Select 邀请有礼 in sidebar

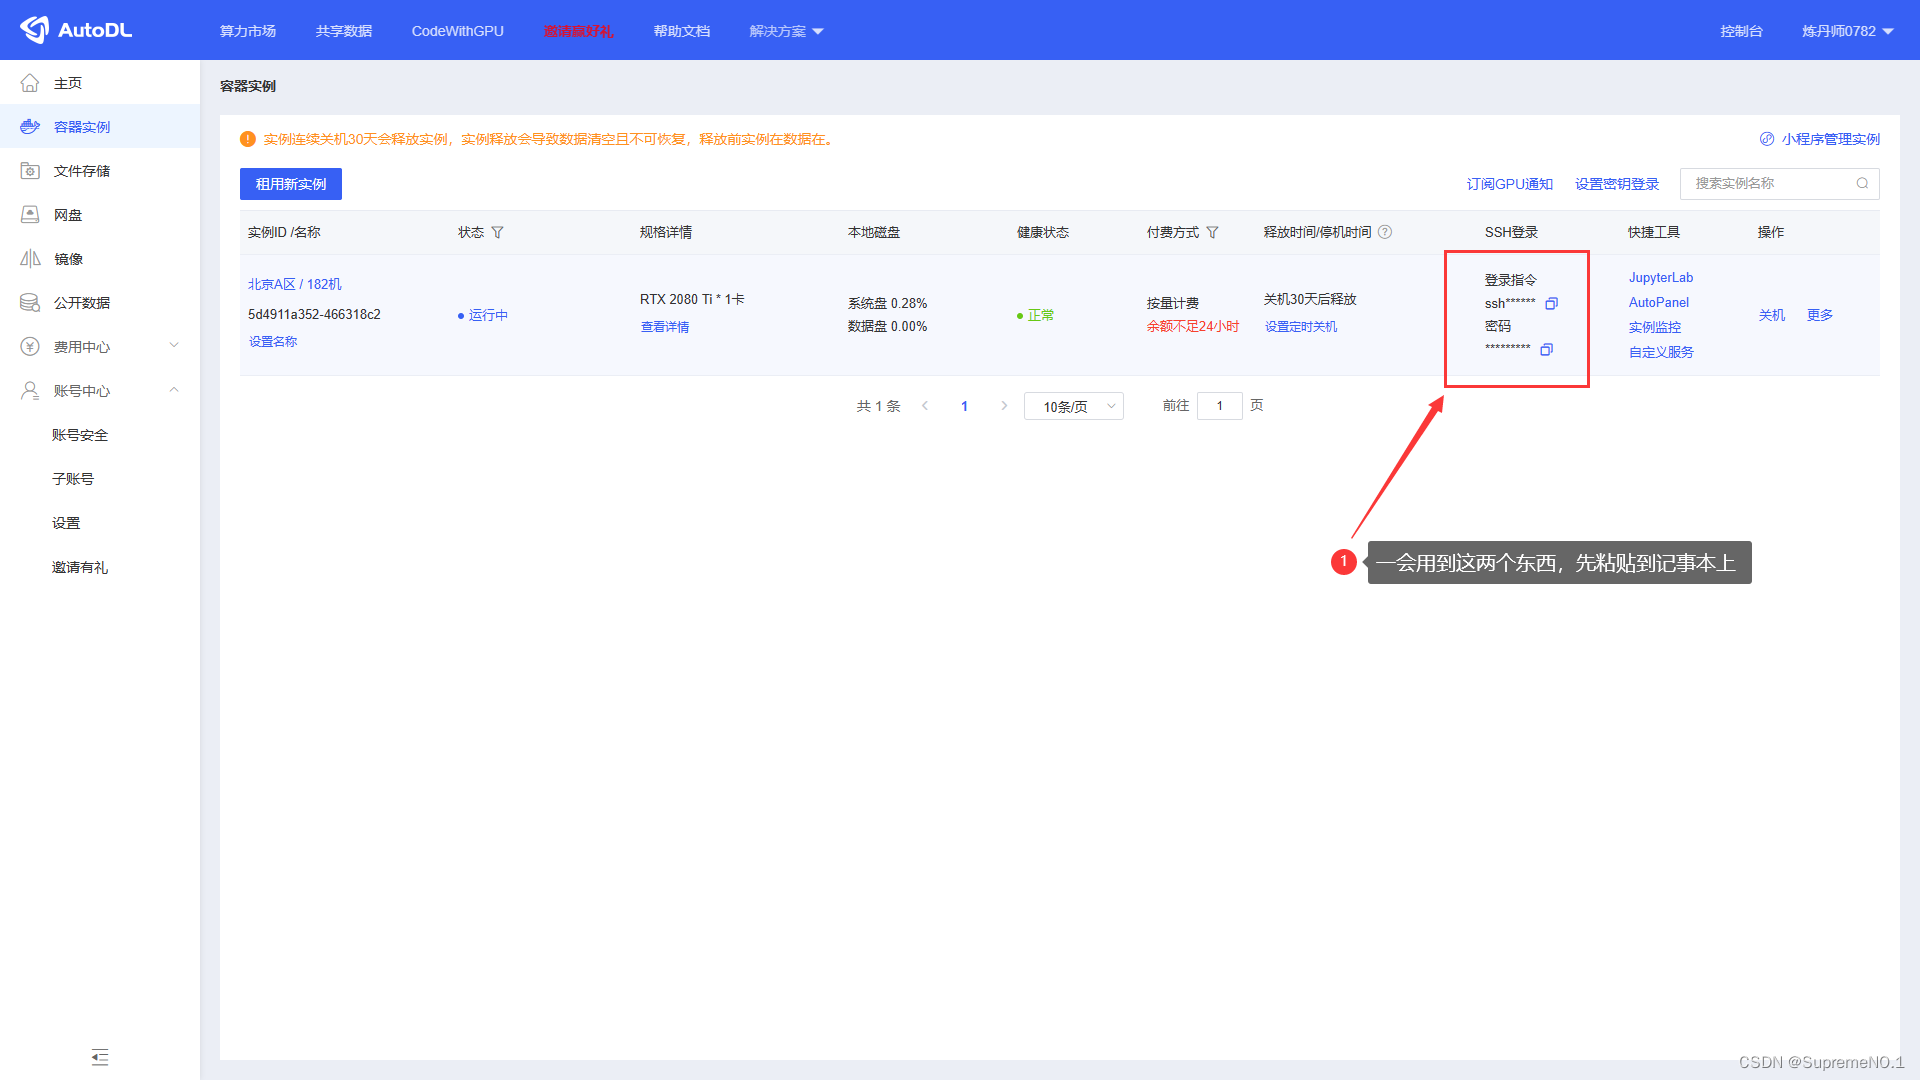click(x=80, y=567)
